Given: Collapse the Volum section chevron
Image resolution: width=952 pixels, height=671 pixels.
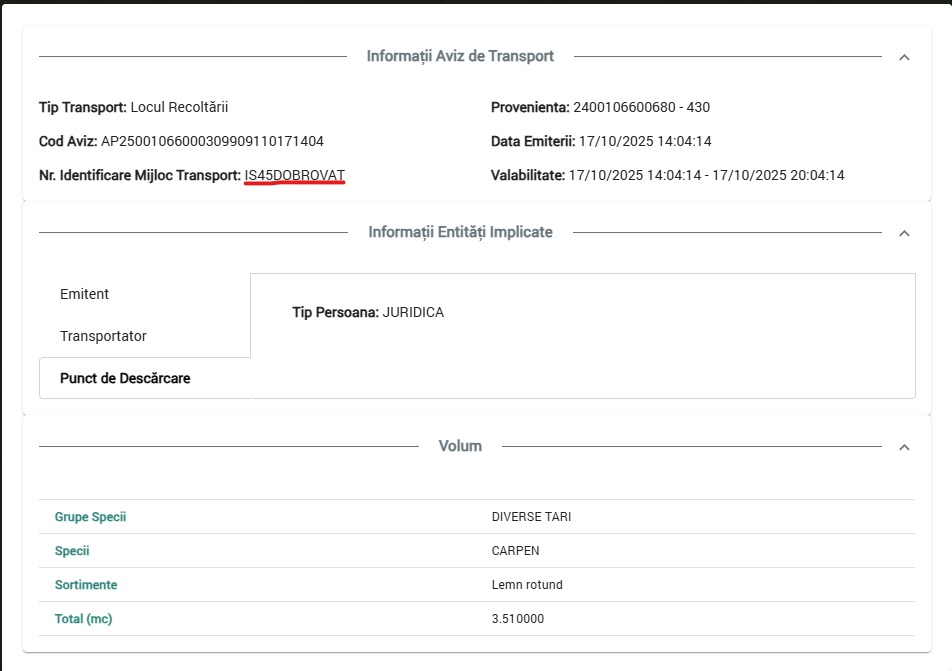Looking at the screenshot, I should (x=904, y=447).
